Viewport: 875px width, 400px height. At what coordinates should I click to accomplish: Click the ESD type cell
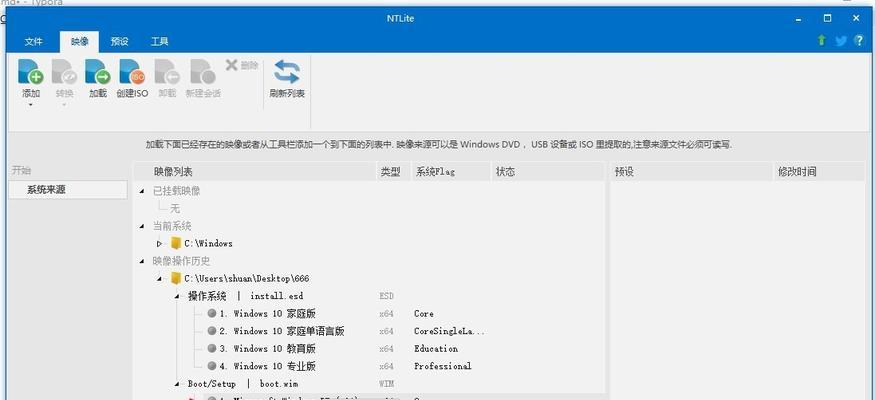[386, 296]
